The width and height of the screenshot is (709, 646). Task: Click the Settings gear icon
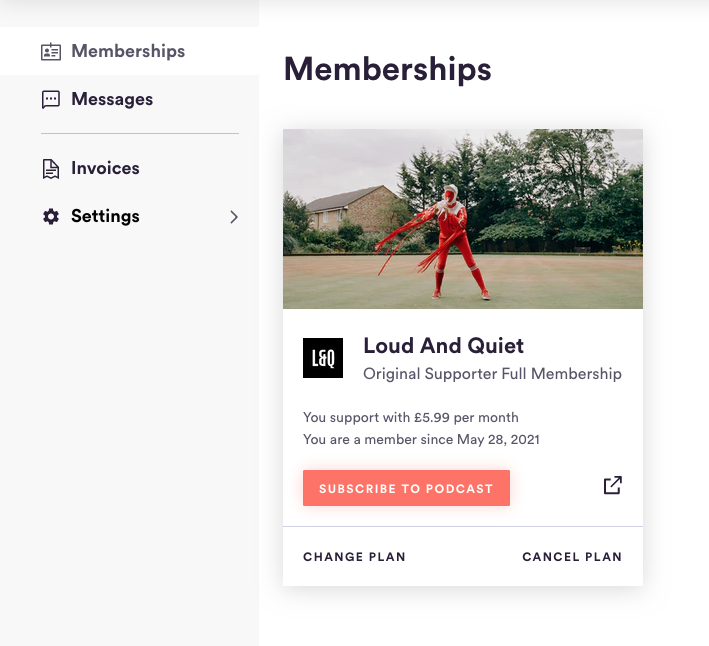[x=51, y=217]
